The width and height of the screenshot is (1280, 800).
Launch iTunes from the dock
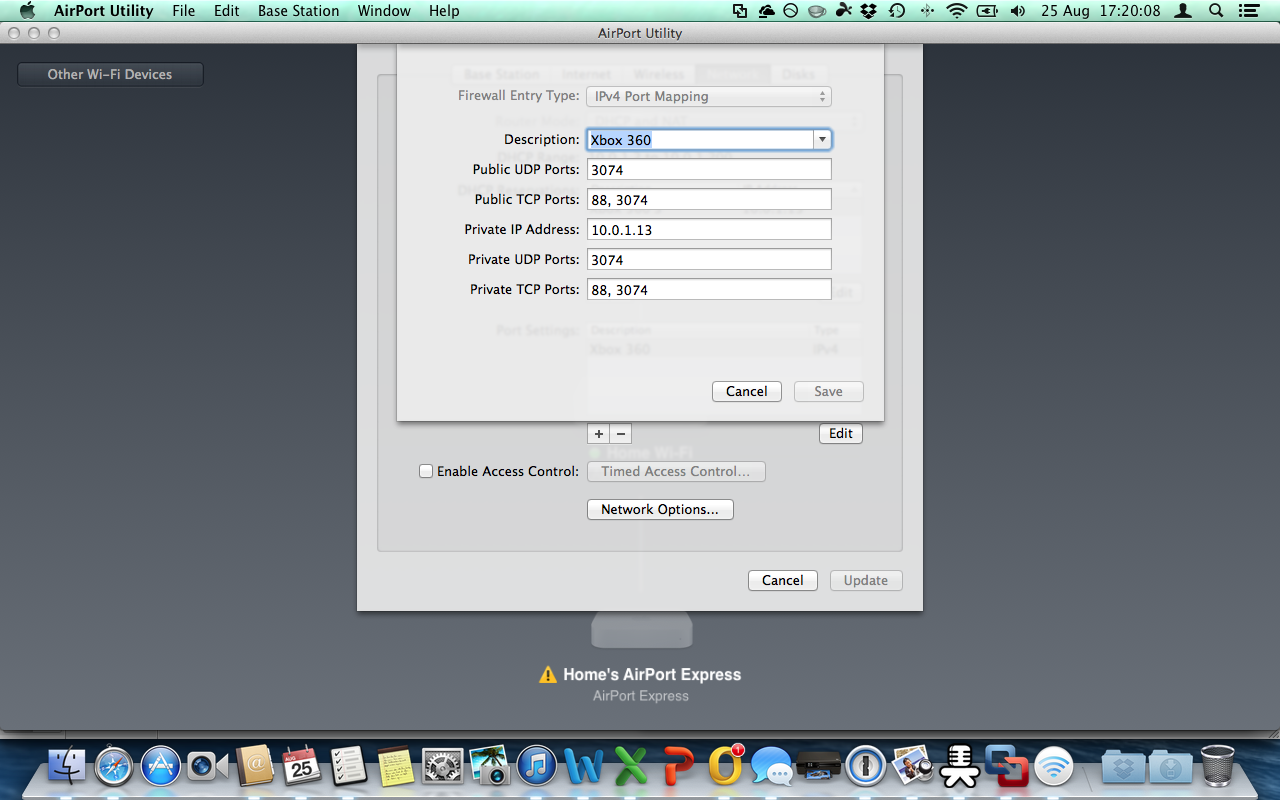pos(537,766)
